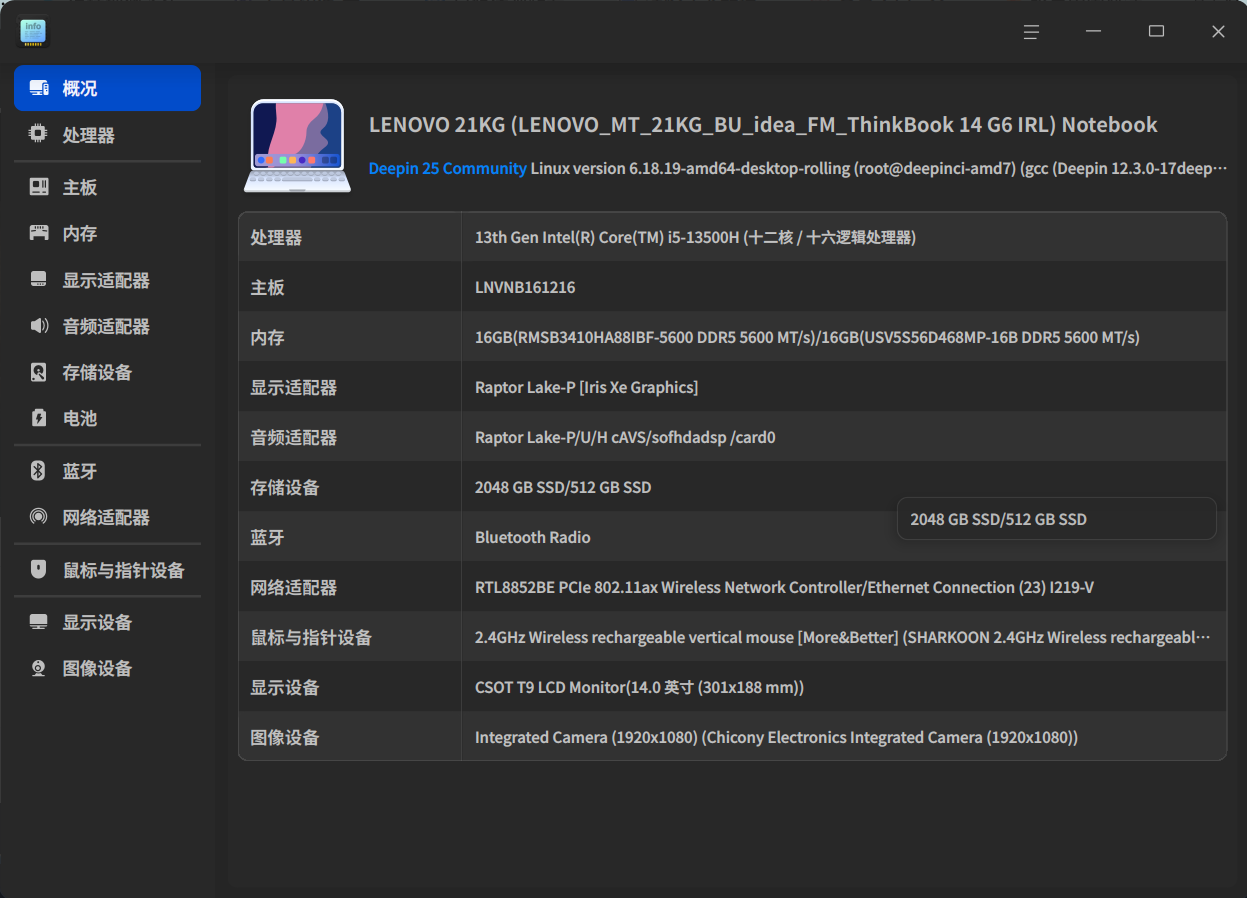Click the Bluetooth Radio value

pyautogui.click(x=532, y=537)
